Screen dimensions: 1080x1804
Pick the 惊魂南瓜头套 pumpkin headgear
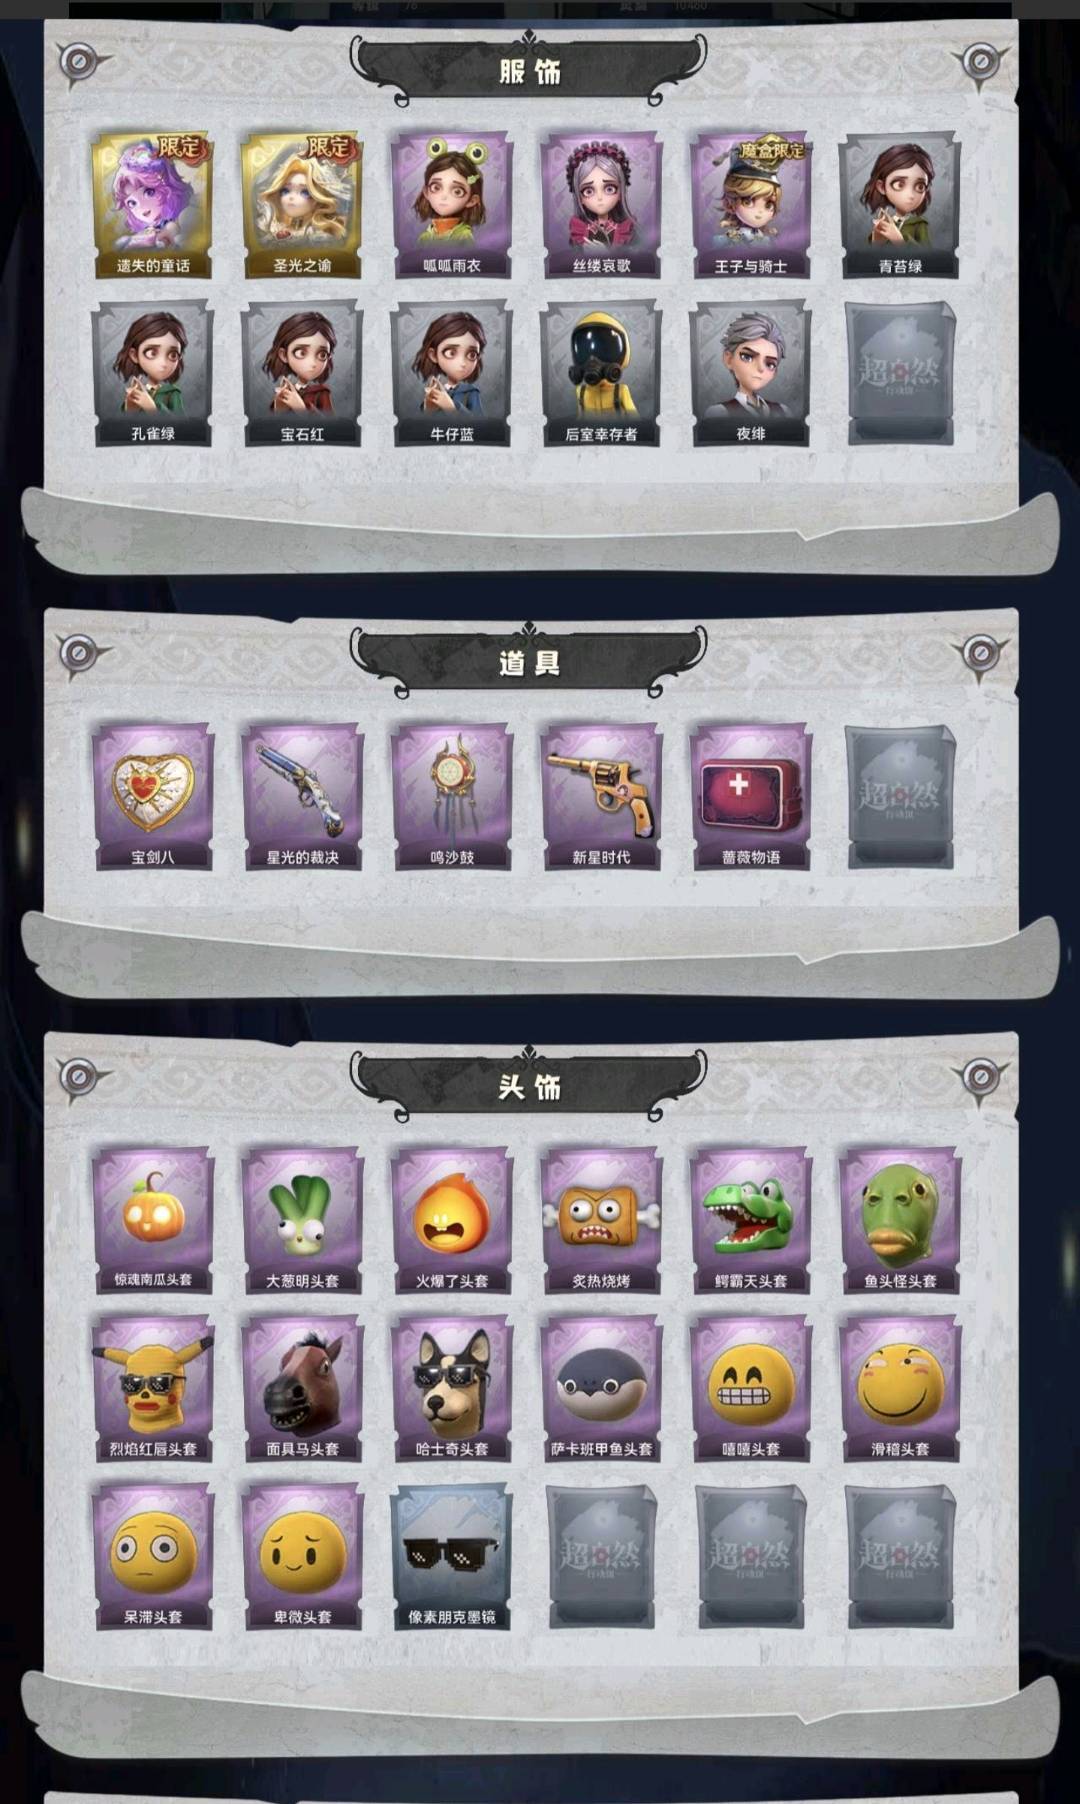tap(152, 1220)
